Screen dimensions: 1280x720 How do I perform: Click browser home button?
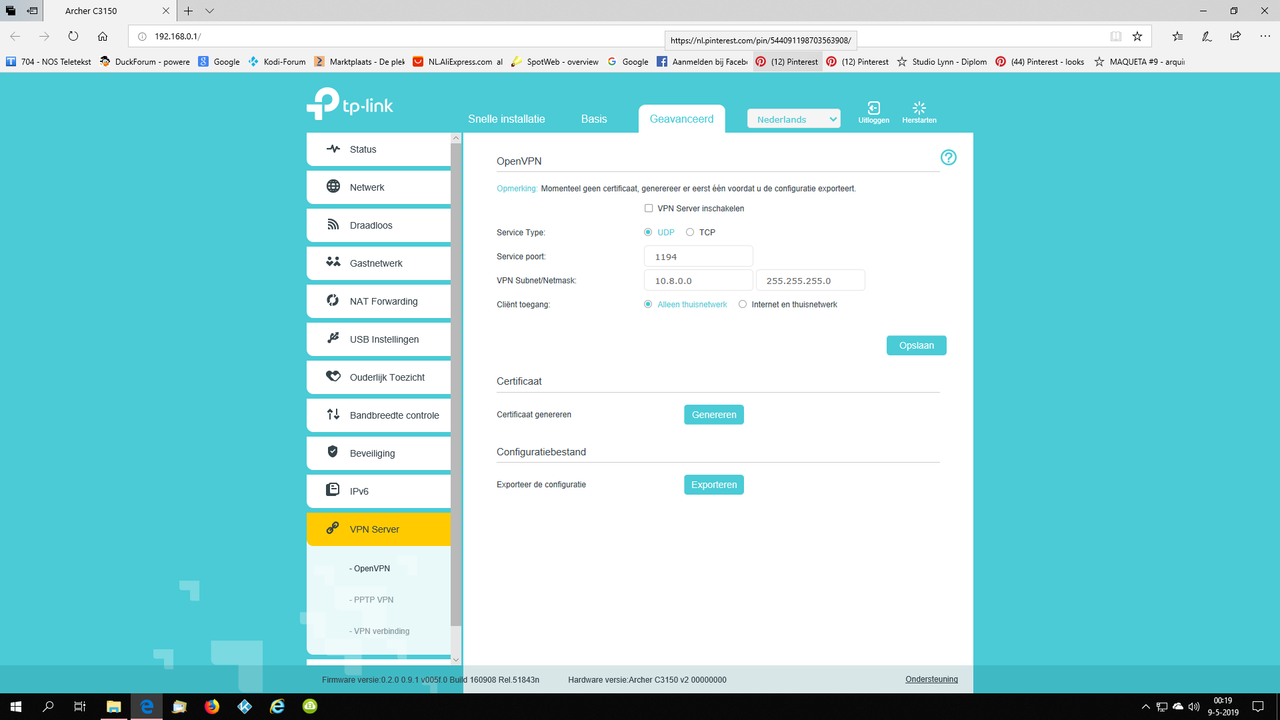coord(102,36)
